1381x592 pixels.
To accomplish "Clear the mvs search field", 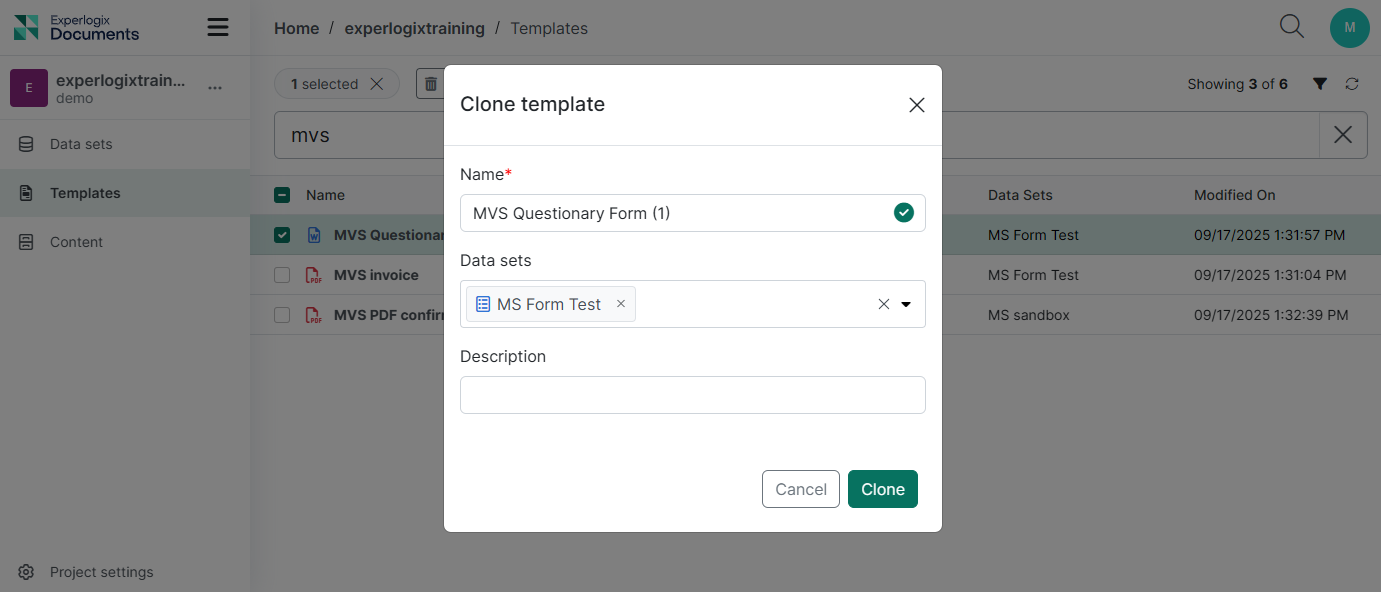I will point(1343,135).
